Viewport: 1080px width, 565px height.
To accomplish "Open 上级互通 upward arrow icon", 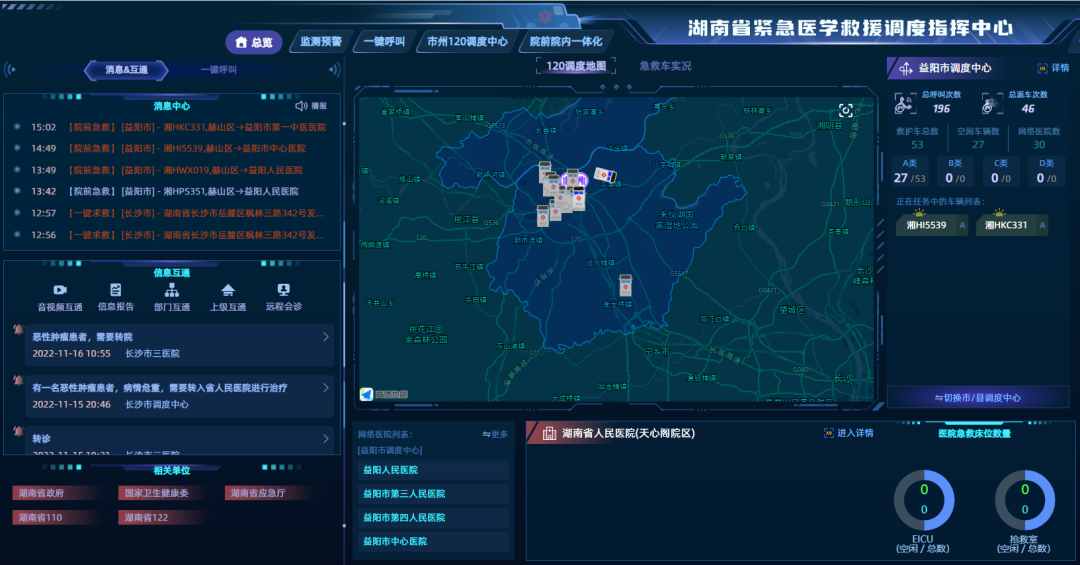I will pos(228,290).
